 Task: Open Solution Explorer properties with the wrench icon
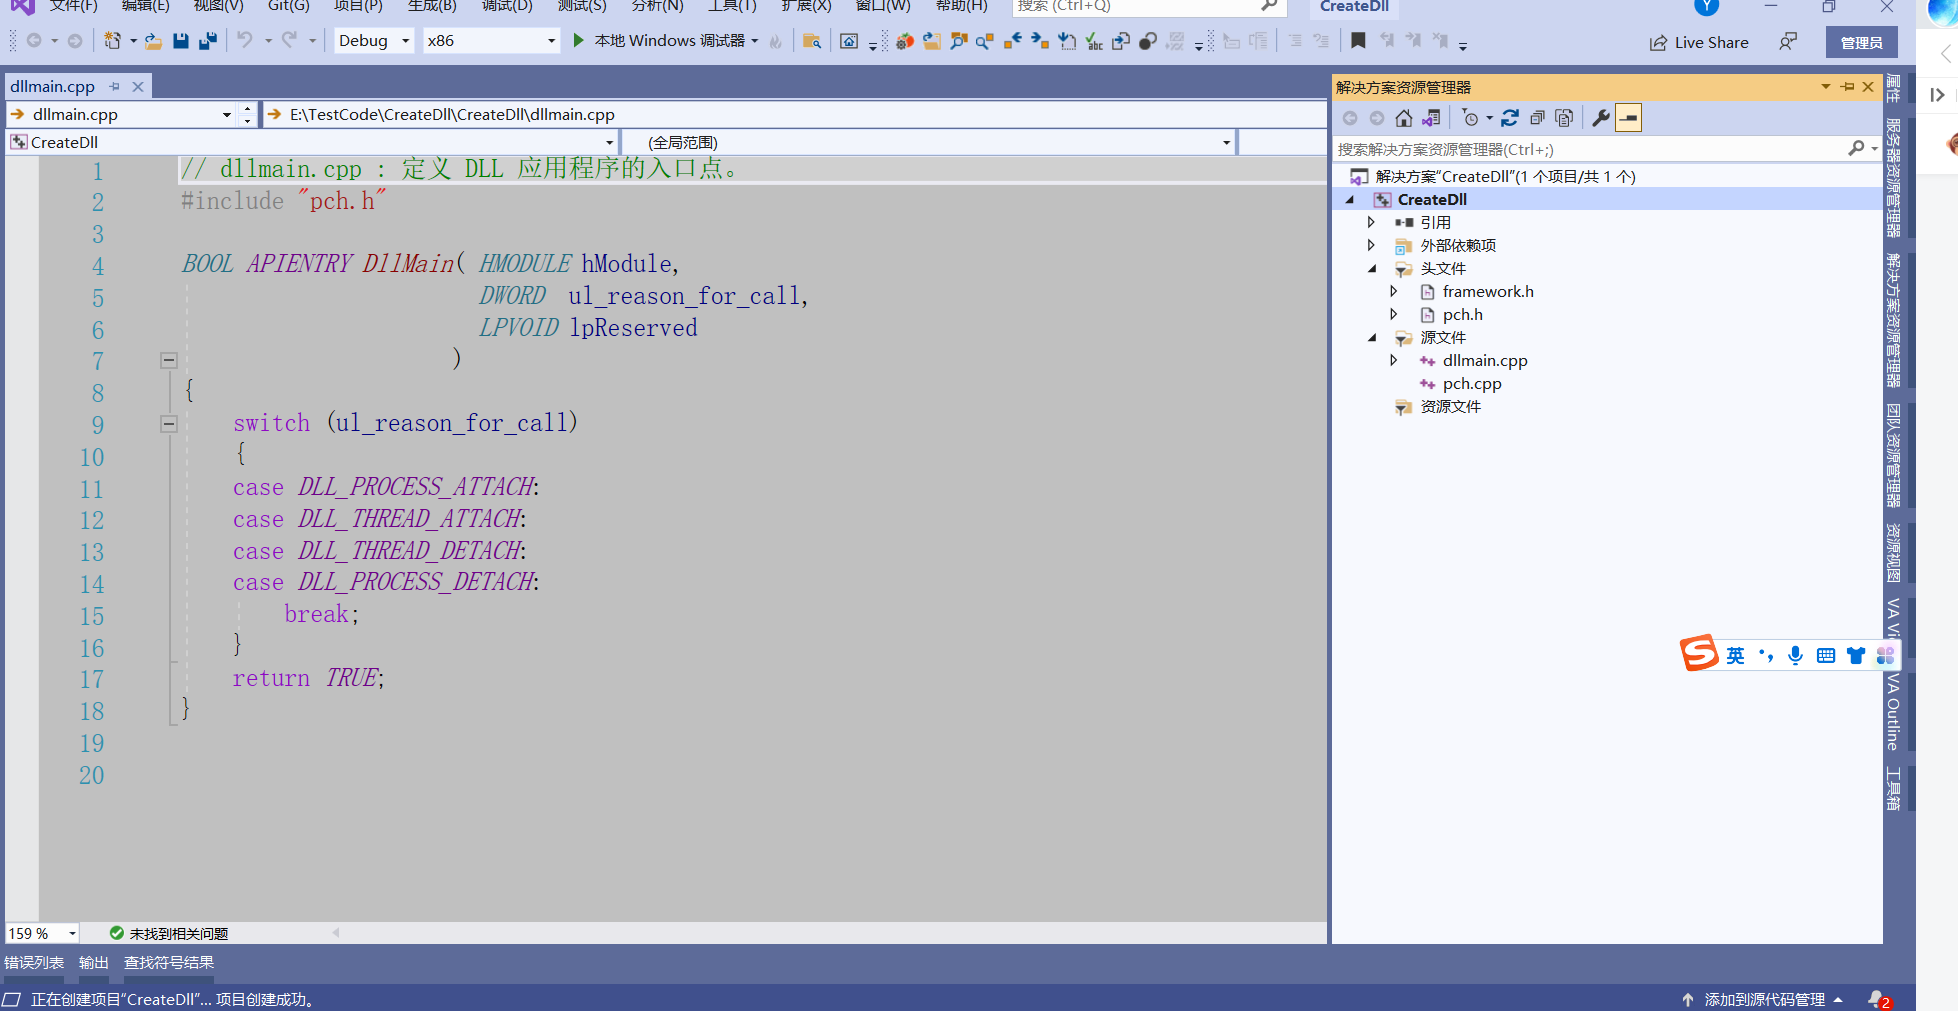(x=1600, y=117)
